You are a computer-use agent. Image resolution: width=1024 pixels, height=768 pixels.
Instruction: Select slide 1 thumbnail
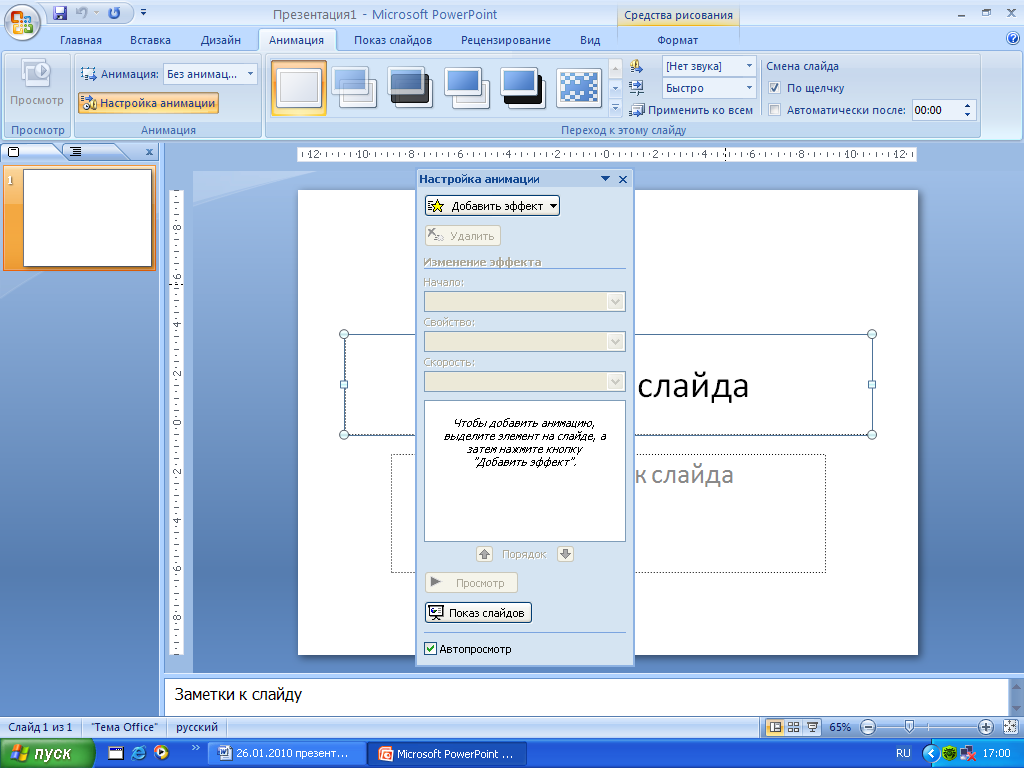click(88, 217)
